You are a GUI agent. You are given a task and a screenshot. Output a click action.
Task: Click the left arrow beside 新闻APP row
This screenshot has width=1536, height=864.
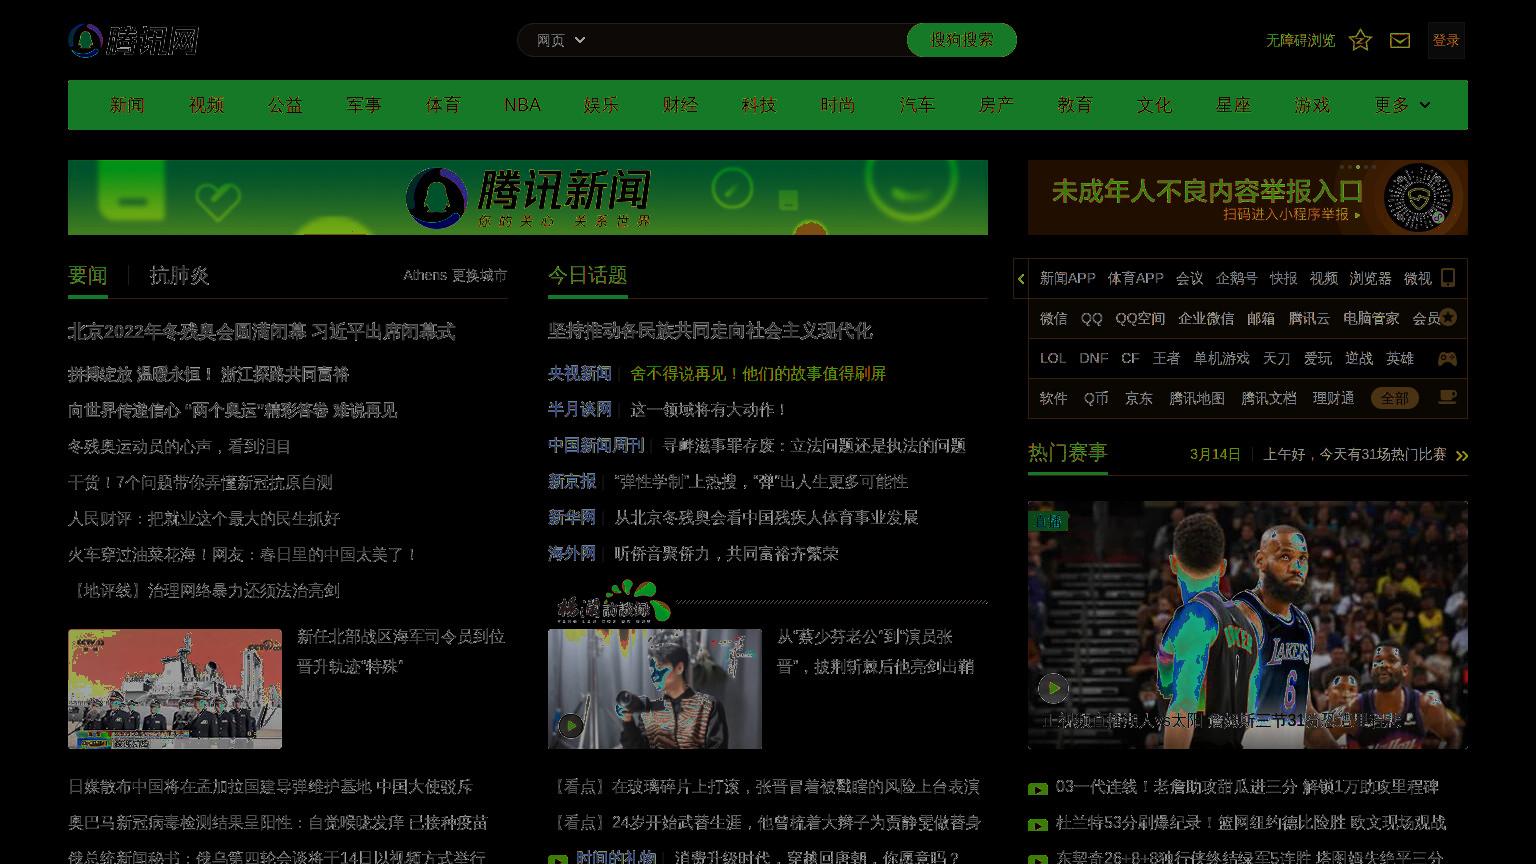pyautogui.click(x=1021, y=279)
